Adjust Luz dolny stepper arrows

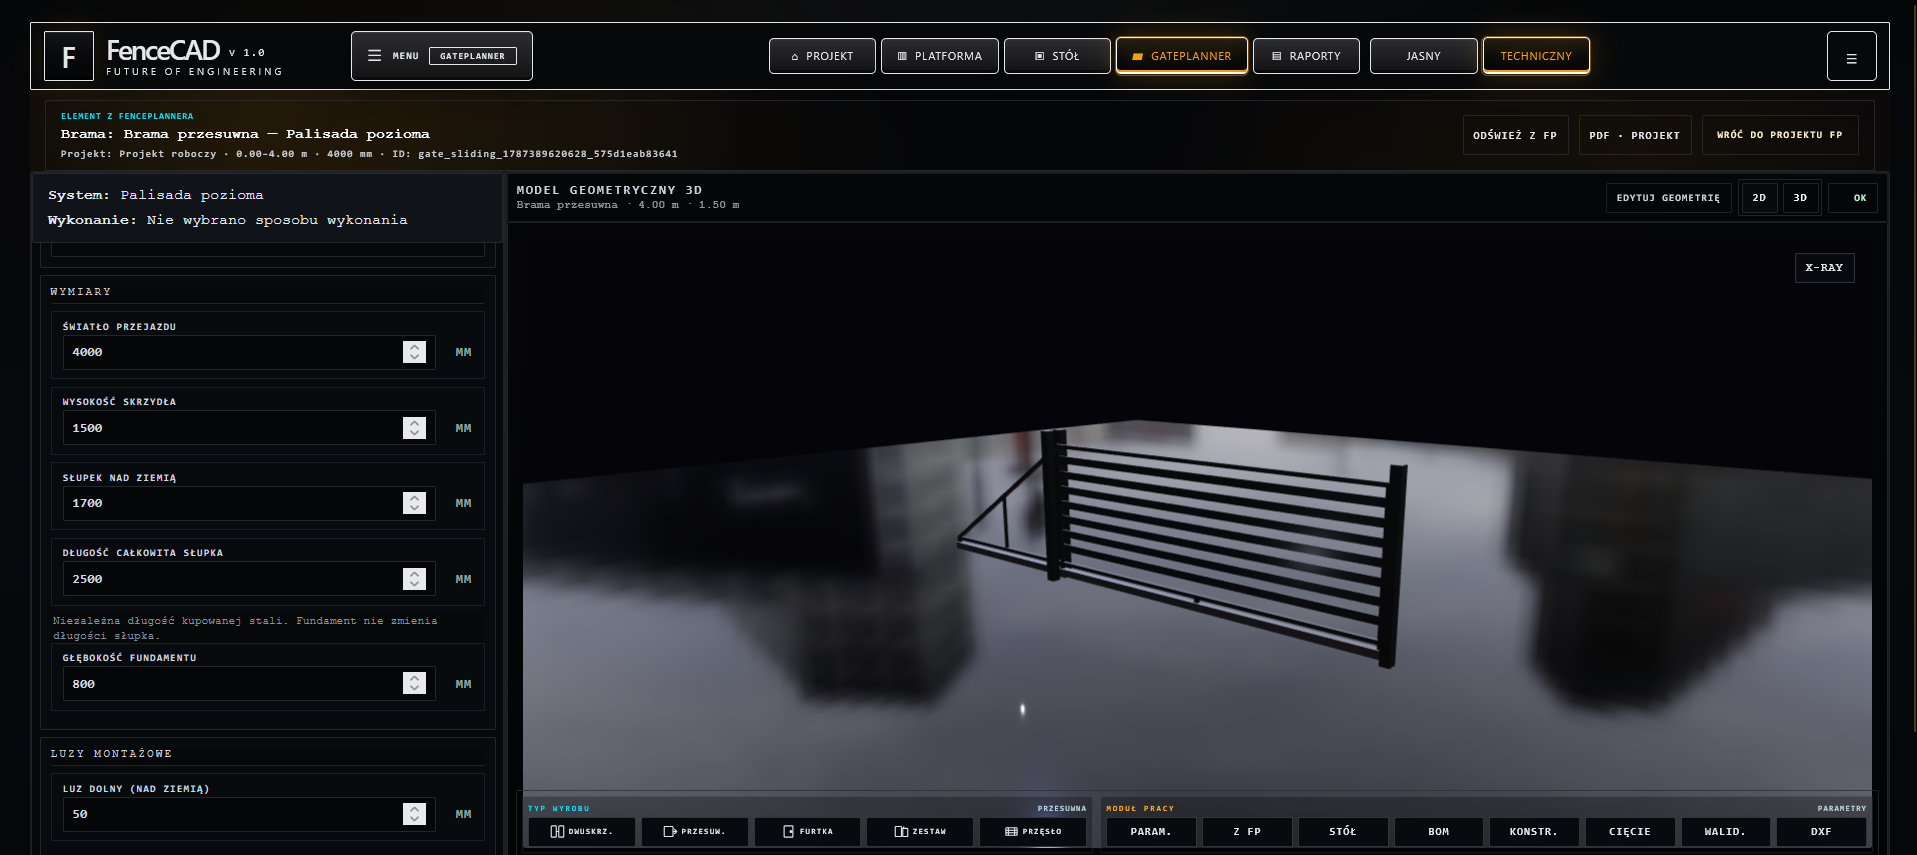(x=415, y=814)
